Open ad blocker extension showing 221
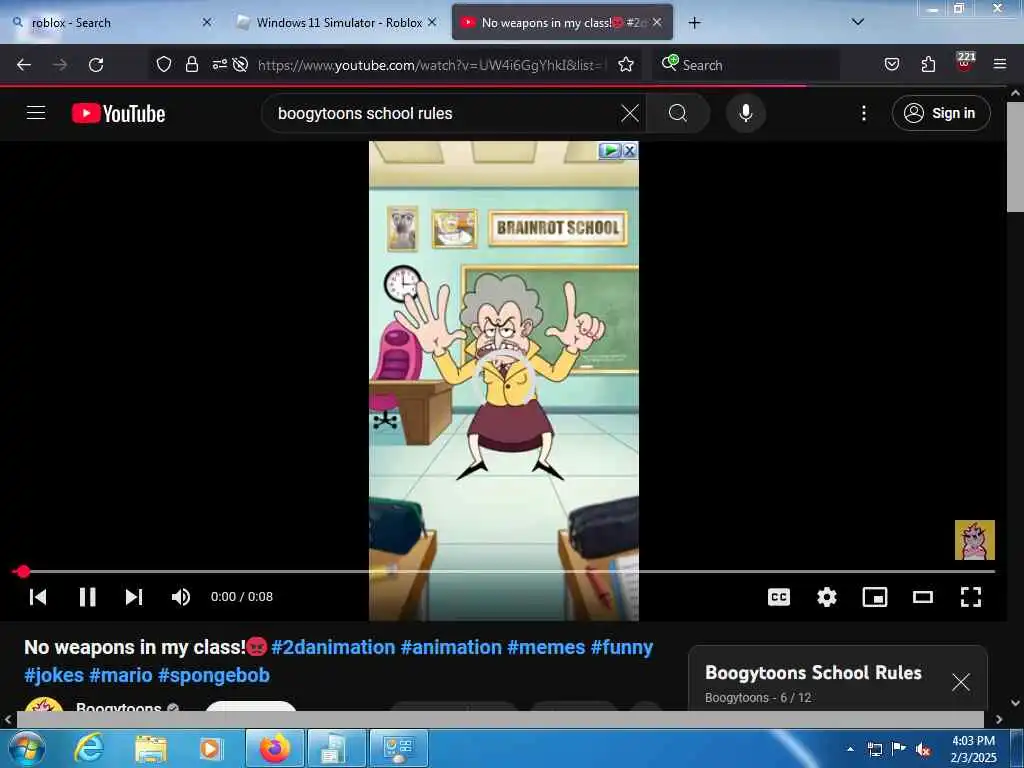The height and width of the screenshot is (768, 1024). (965, 63)
